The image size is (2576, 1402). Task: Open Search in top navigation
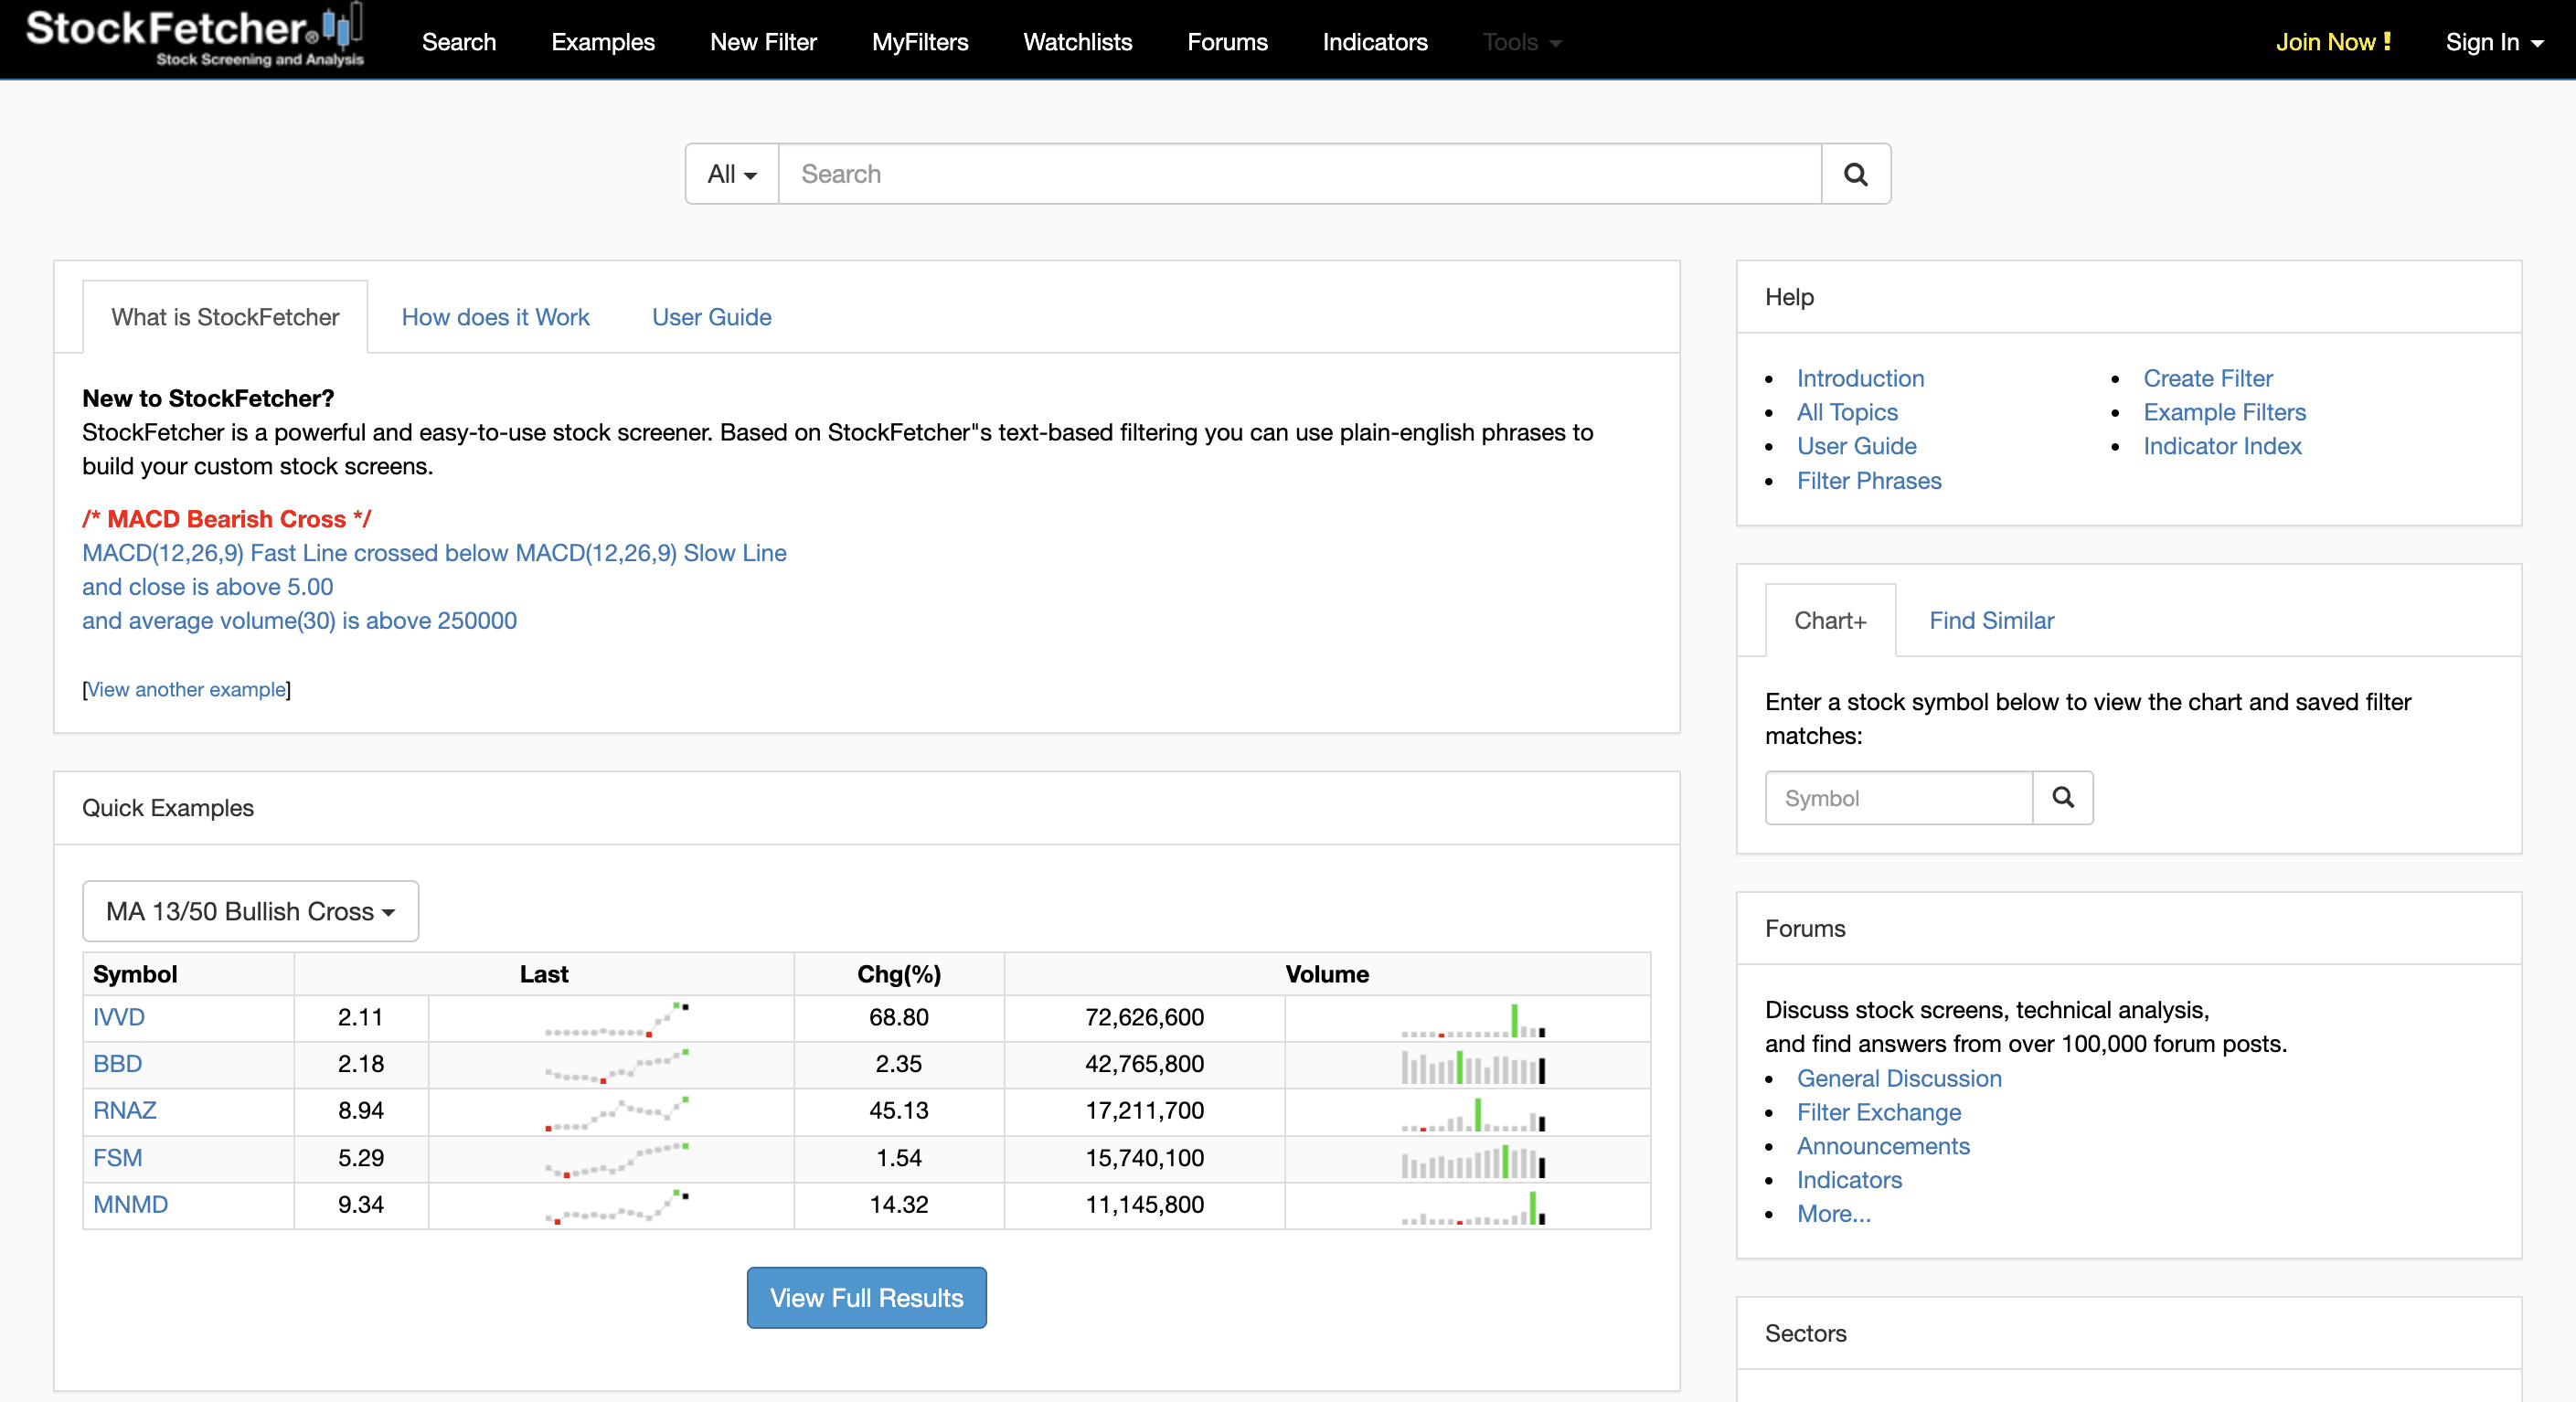point(459,42)
